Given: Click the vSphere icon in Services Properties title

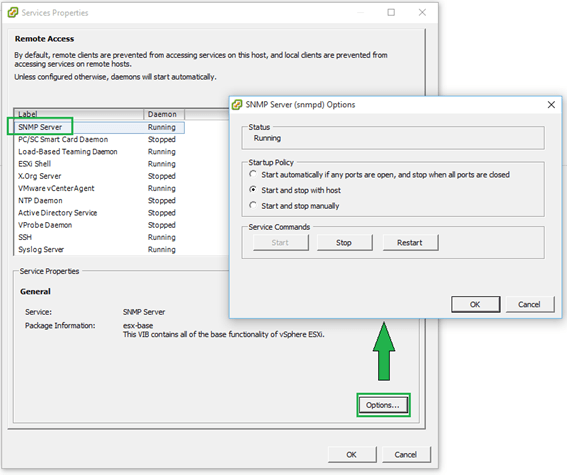Looking at the screenshot, I should pyautogui.click(x=13, y=13).
